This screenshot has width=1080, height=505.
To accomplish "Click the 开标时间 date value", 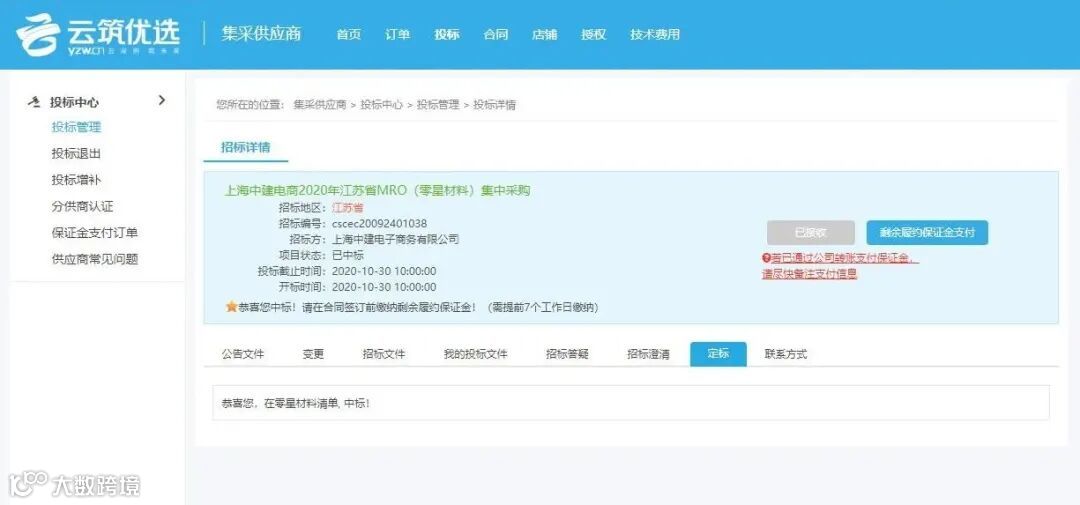I will point(384,287).
